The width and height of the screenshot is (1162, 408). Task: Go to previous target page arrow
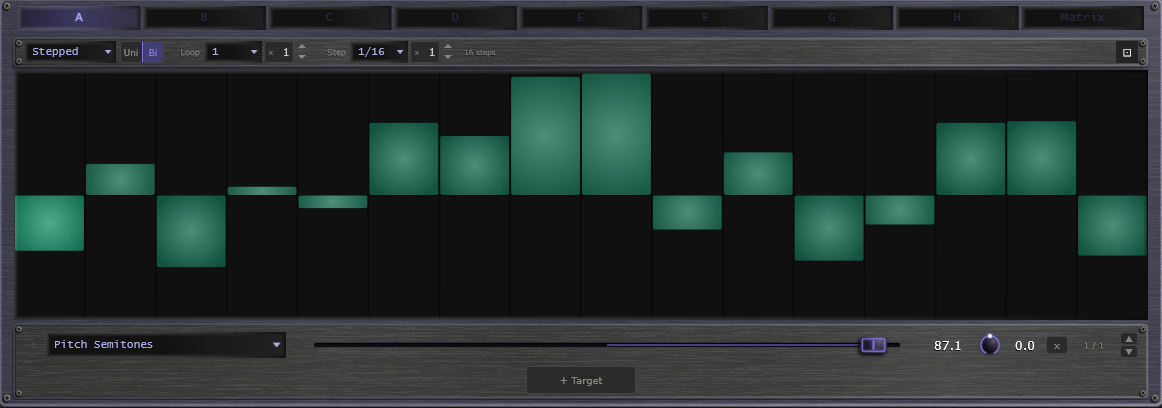[x=1129, y=338]
